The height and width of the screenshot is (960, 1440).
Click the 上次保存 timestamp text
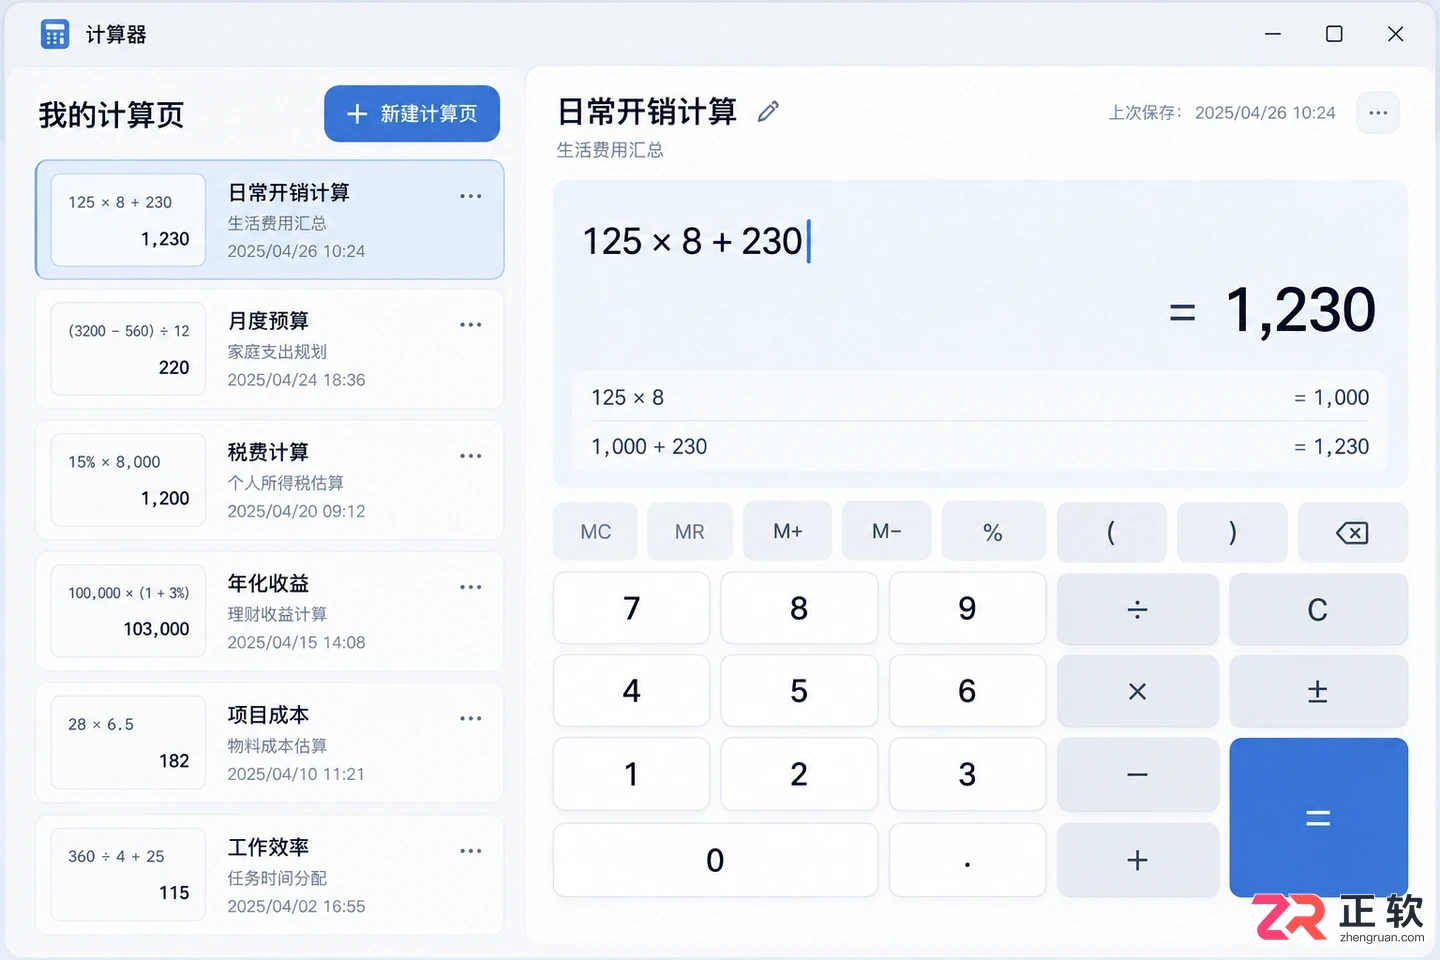[x=1221, y=113]
